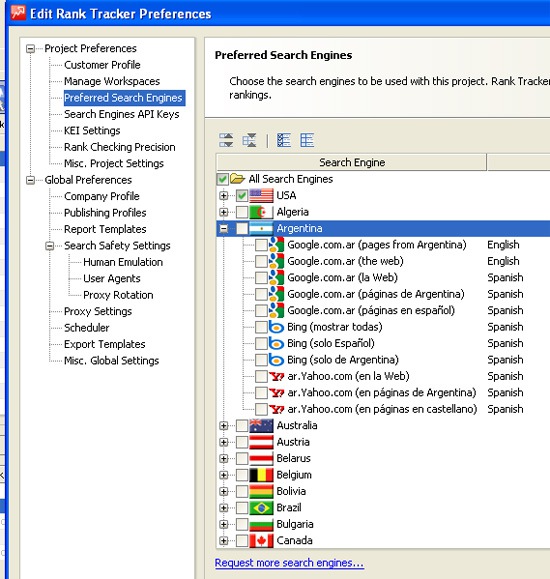Click the collapse all tree toolbar icon
550x579 pixels.
tap(249, 140)
